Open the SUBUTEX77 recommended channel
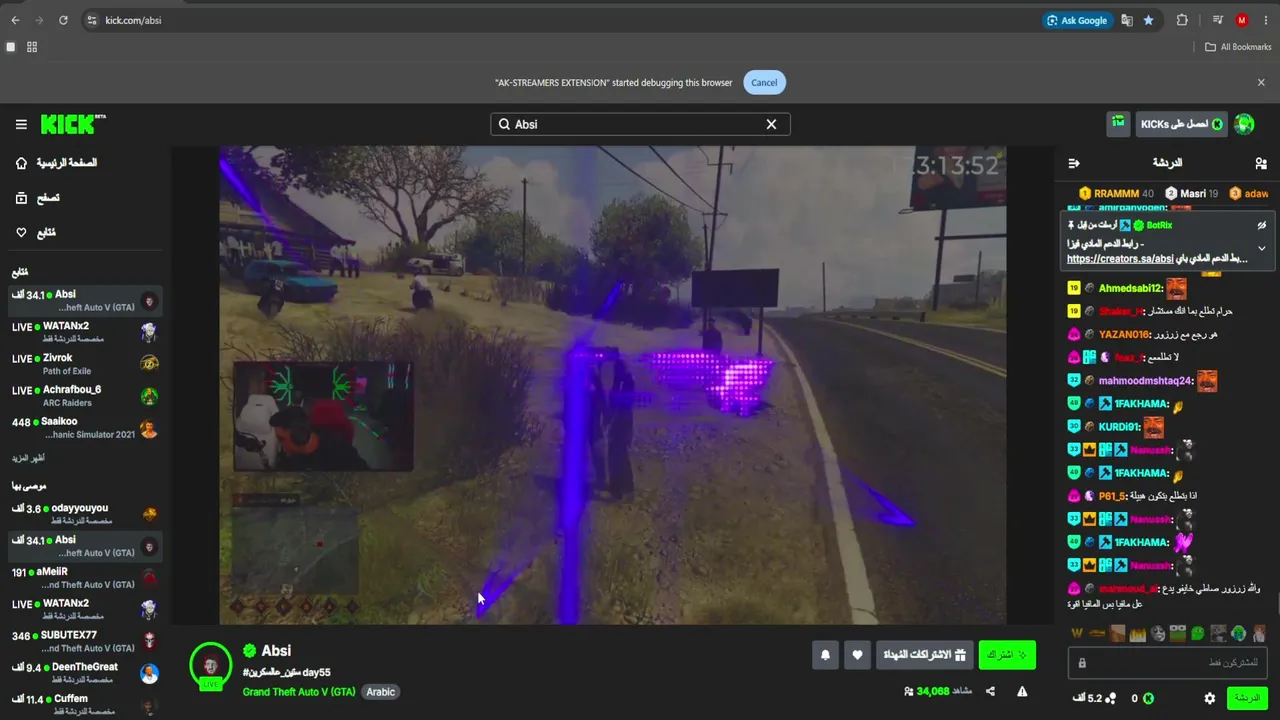This screenshot has height=720, width=1280. point(86,641)
